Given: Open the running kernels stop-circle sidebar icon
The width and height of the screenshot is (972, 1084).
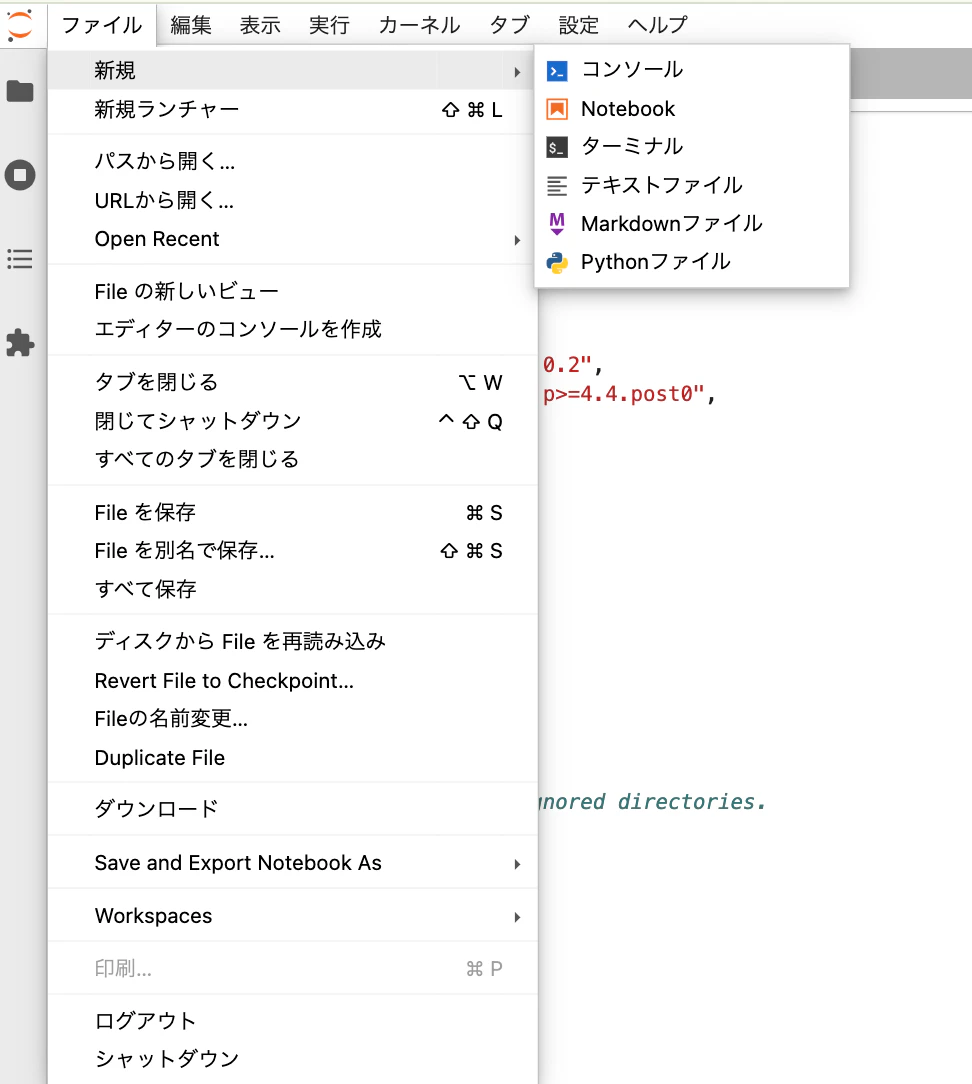Looking at the screenshot, I should pos(20,175).
